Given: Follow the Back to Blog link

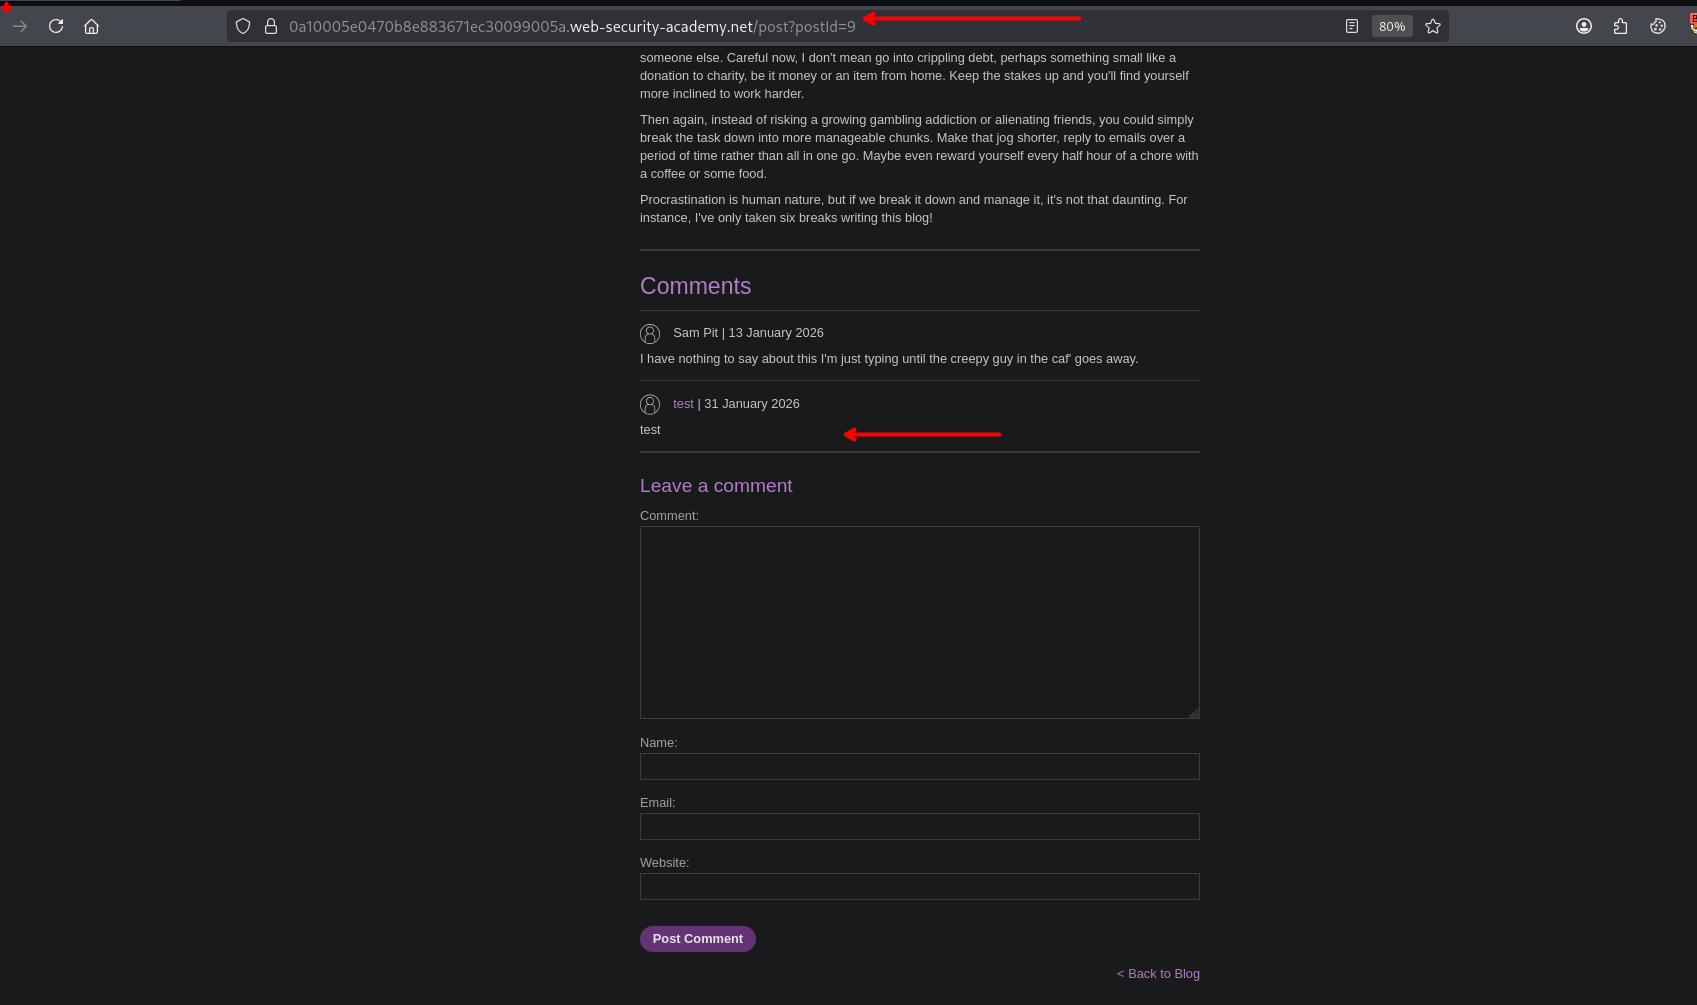Looking at the screenshot, I should click(1158, 974).
